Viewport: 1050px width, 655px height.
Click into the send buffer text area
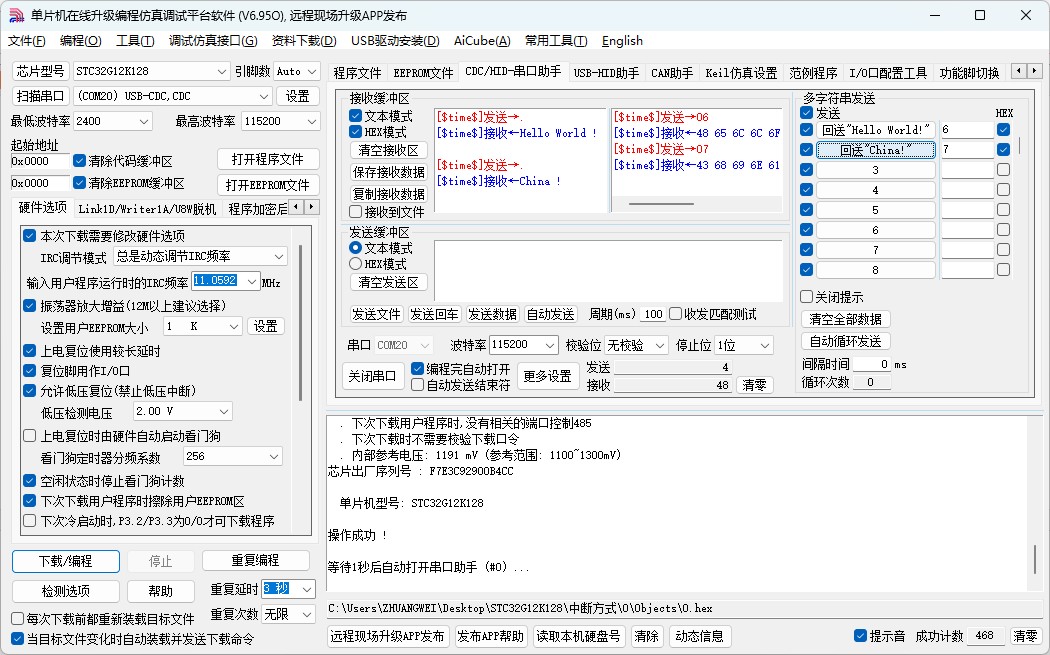pyautogui.click(x=608, y=271)
